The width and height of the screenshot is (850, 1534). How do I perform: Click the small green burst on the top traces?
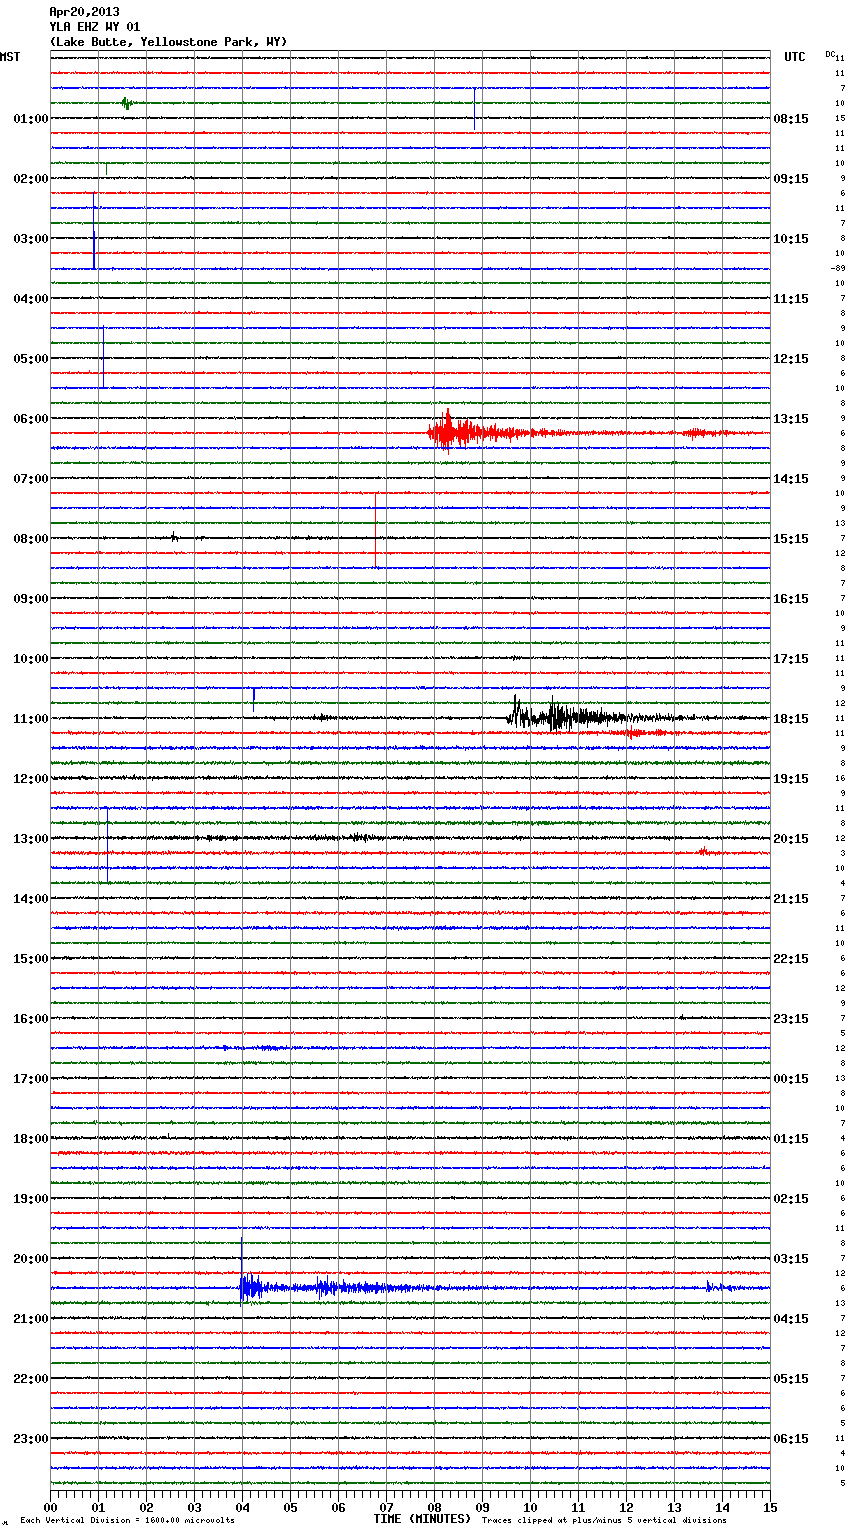126,103
